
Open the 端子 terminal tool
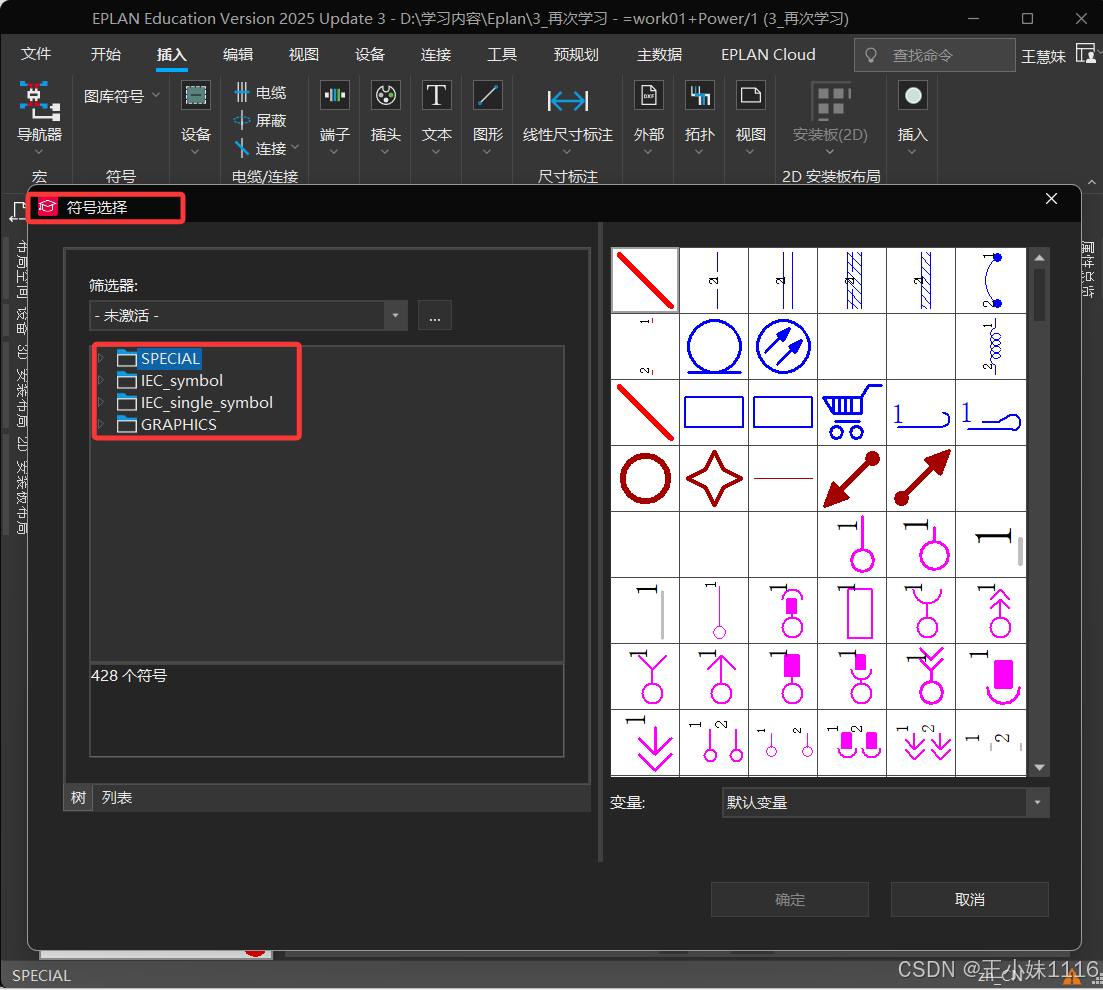pyautogui.click(x=335, y=96)
